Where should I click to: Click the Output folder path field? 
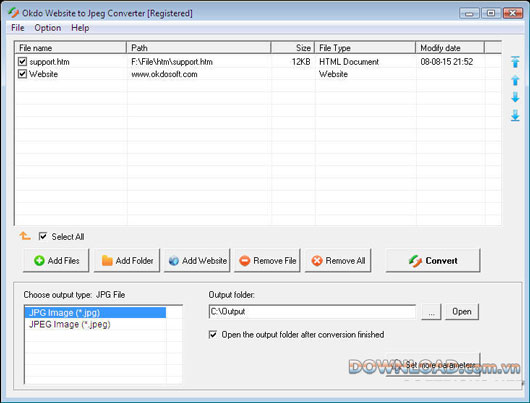pyautogui.click(x=312, y=311)
